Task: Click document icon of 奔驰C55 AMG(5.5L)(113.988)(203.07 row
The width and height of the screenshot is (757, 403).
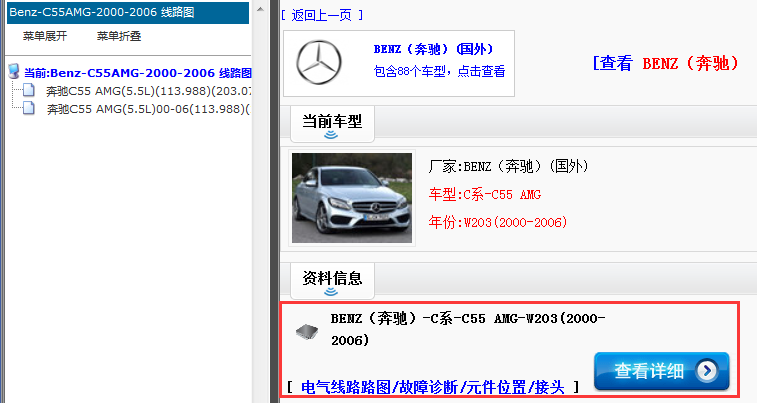Action: [29, 90]
